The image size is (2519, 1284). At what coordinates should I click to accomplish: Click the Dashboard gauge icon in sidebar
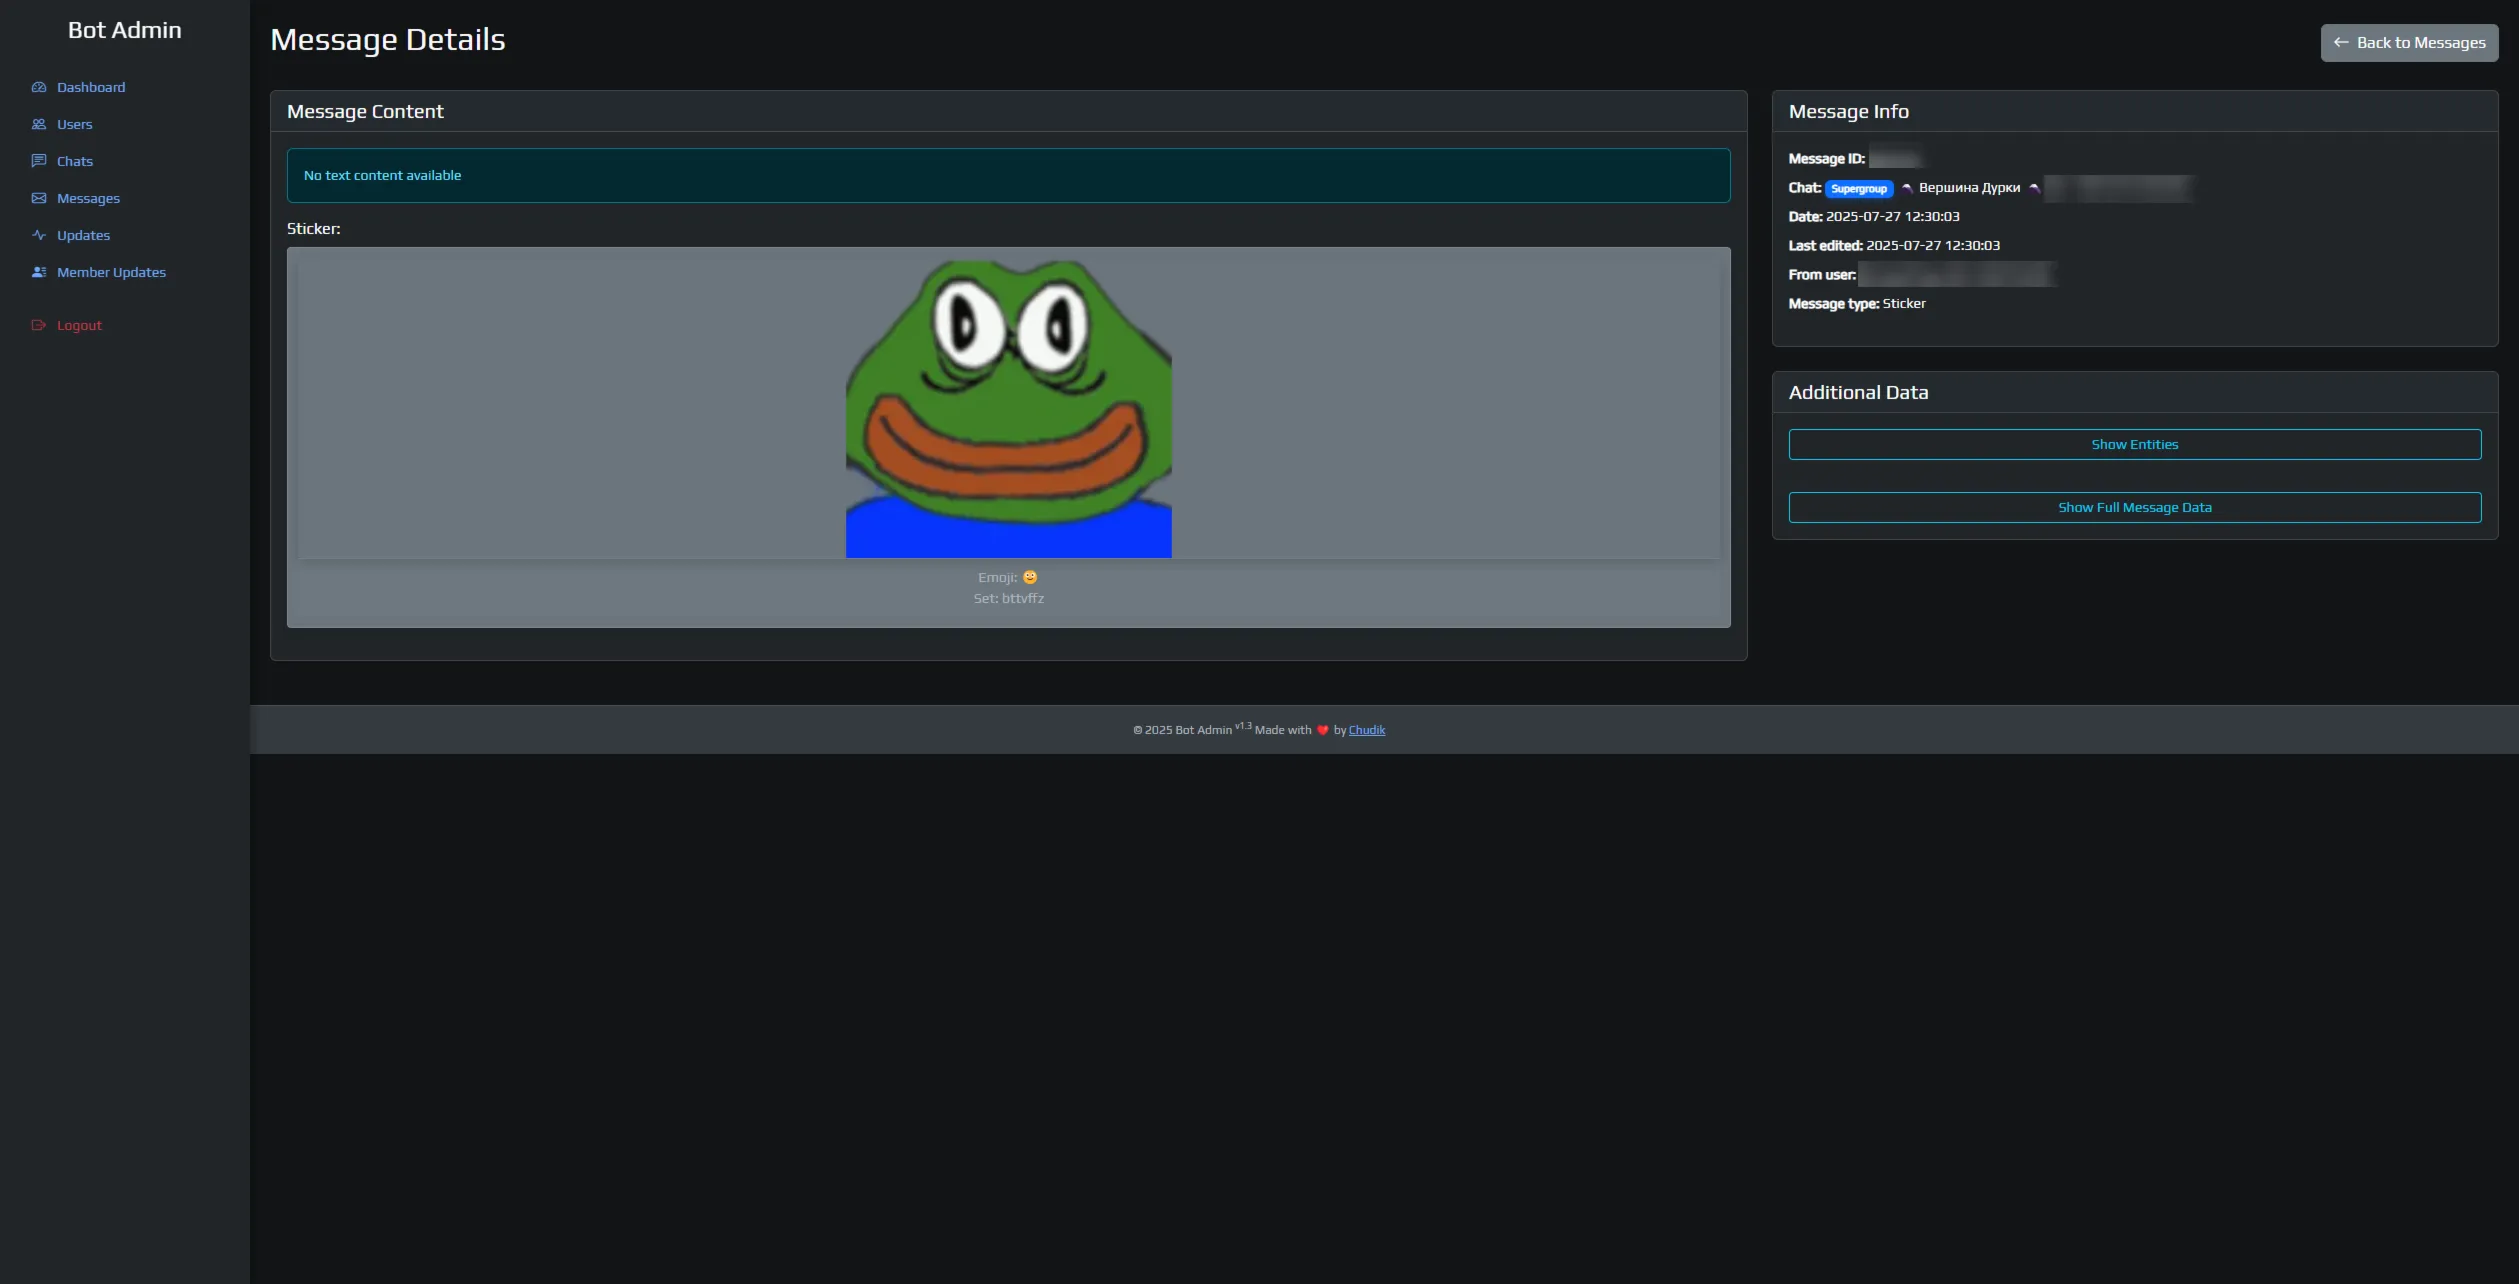(39, 87)
